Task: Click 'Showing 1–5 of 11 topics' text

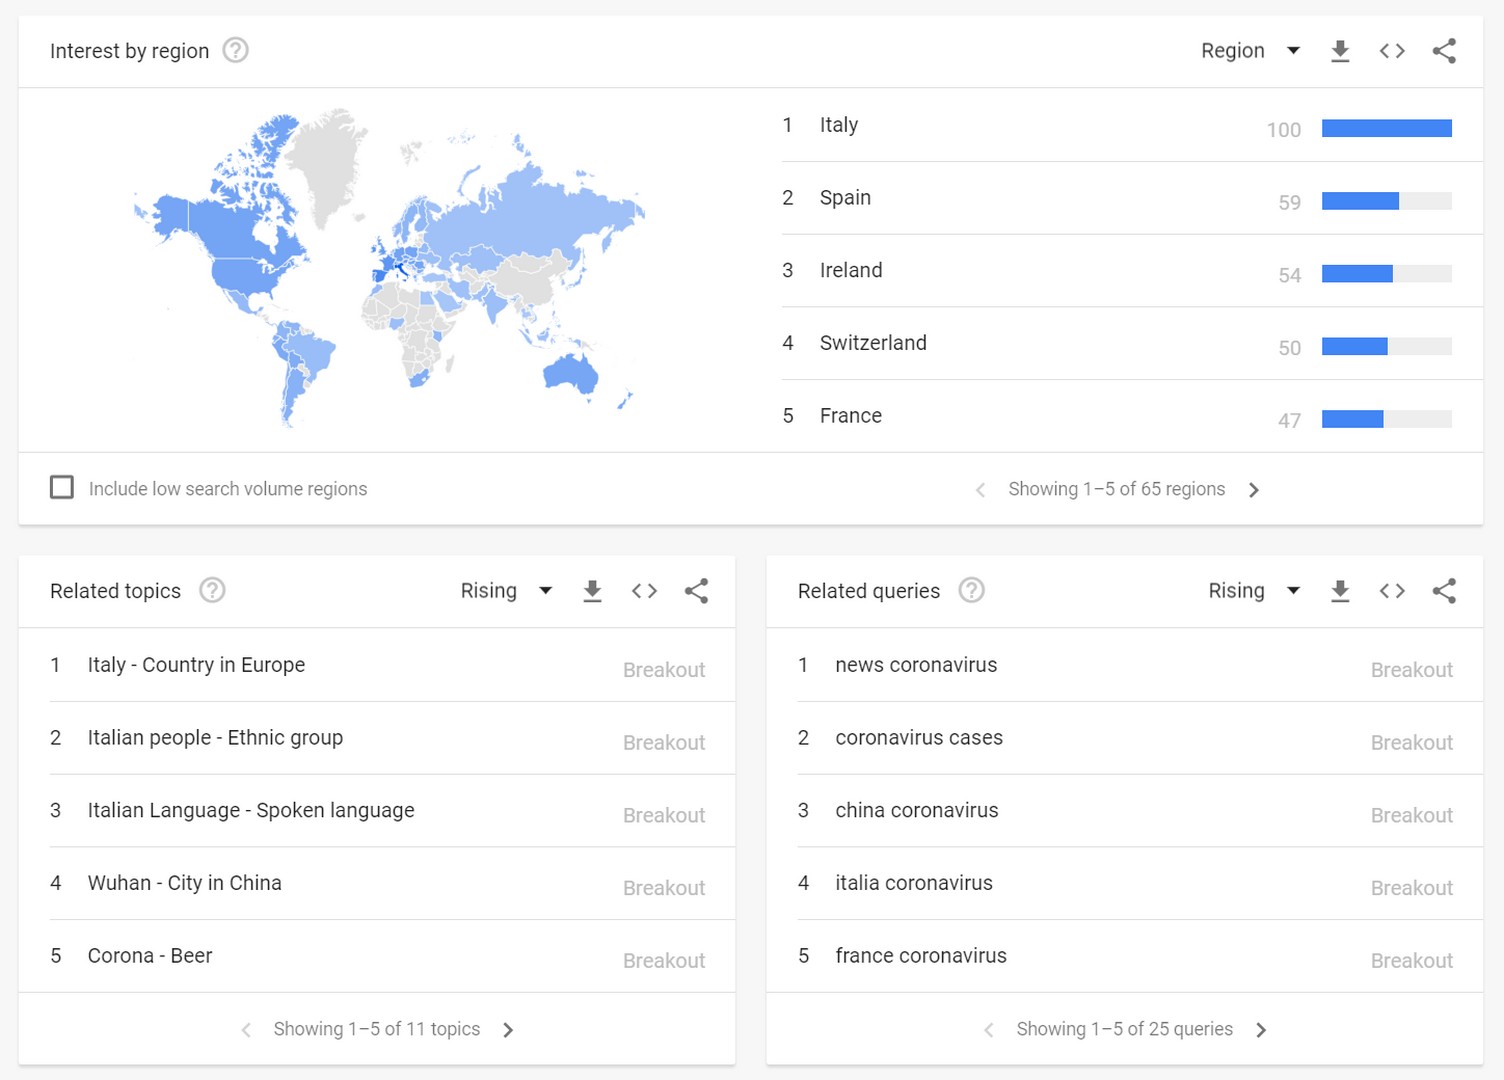Action: click(x=376, y=1029)
